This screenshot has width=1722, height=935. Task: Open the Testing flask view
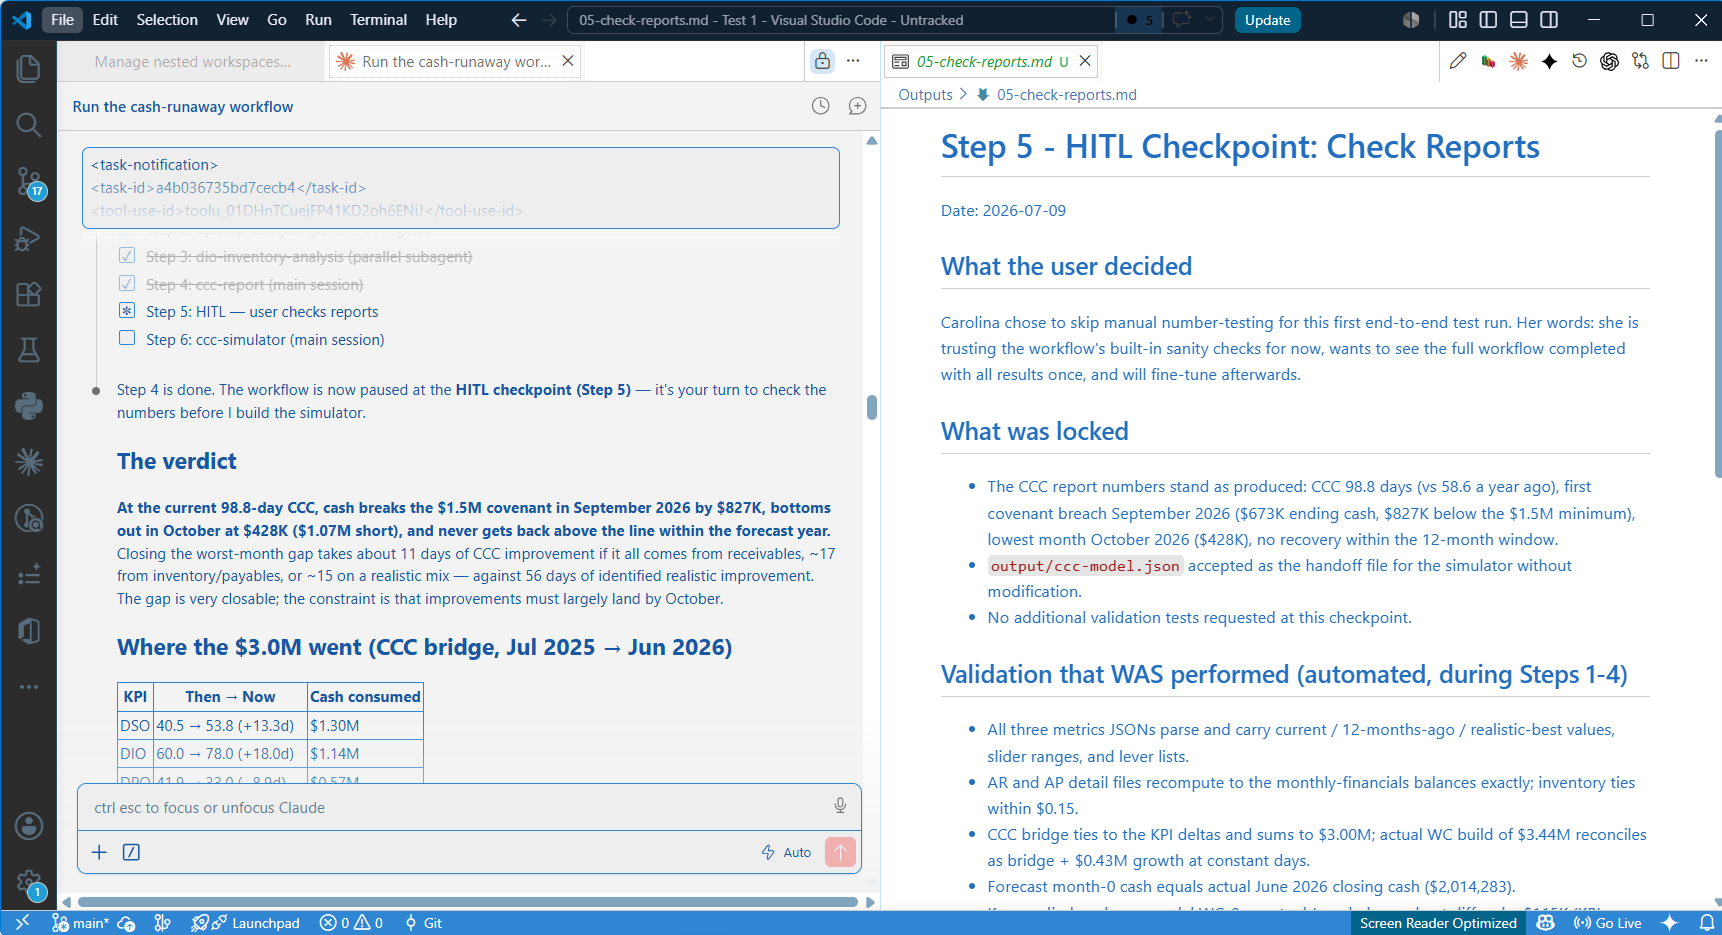pyautogui.click(x=29, y=350)
